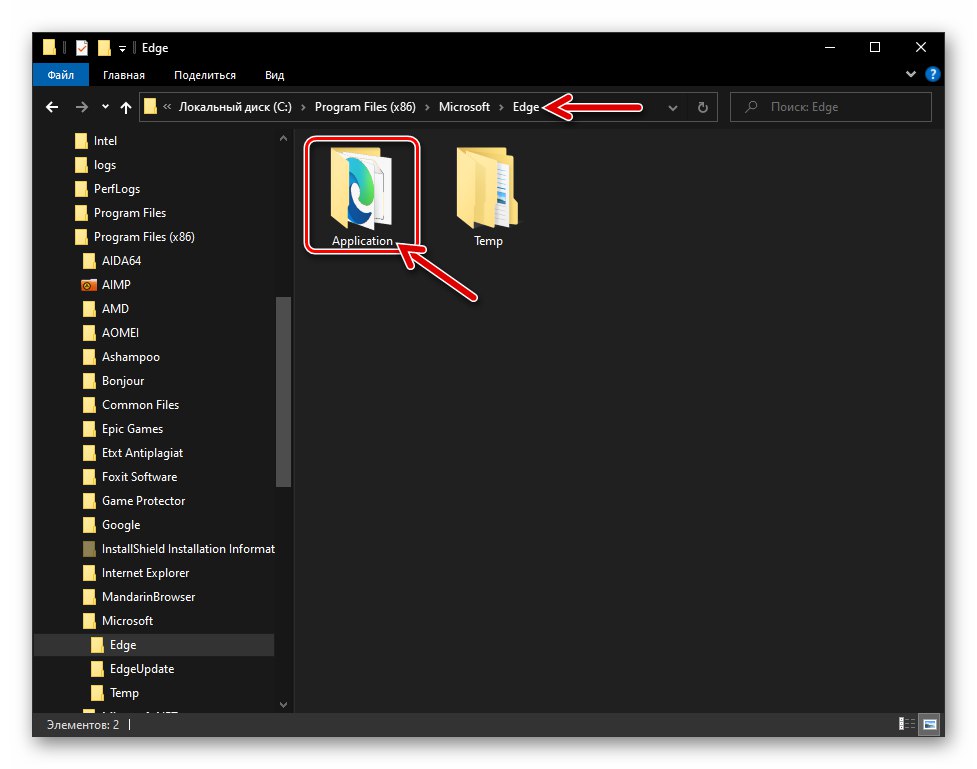
Task: Click New folder icon in title bar
Action: tap(104, 47)
